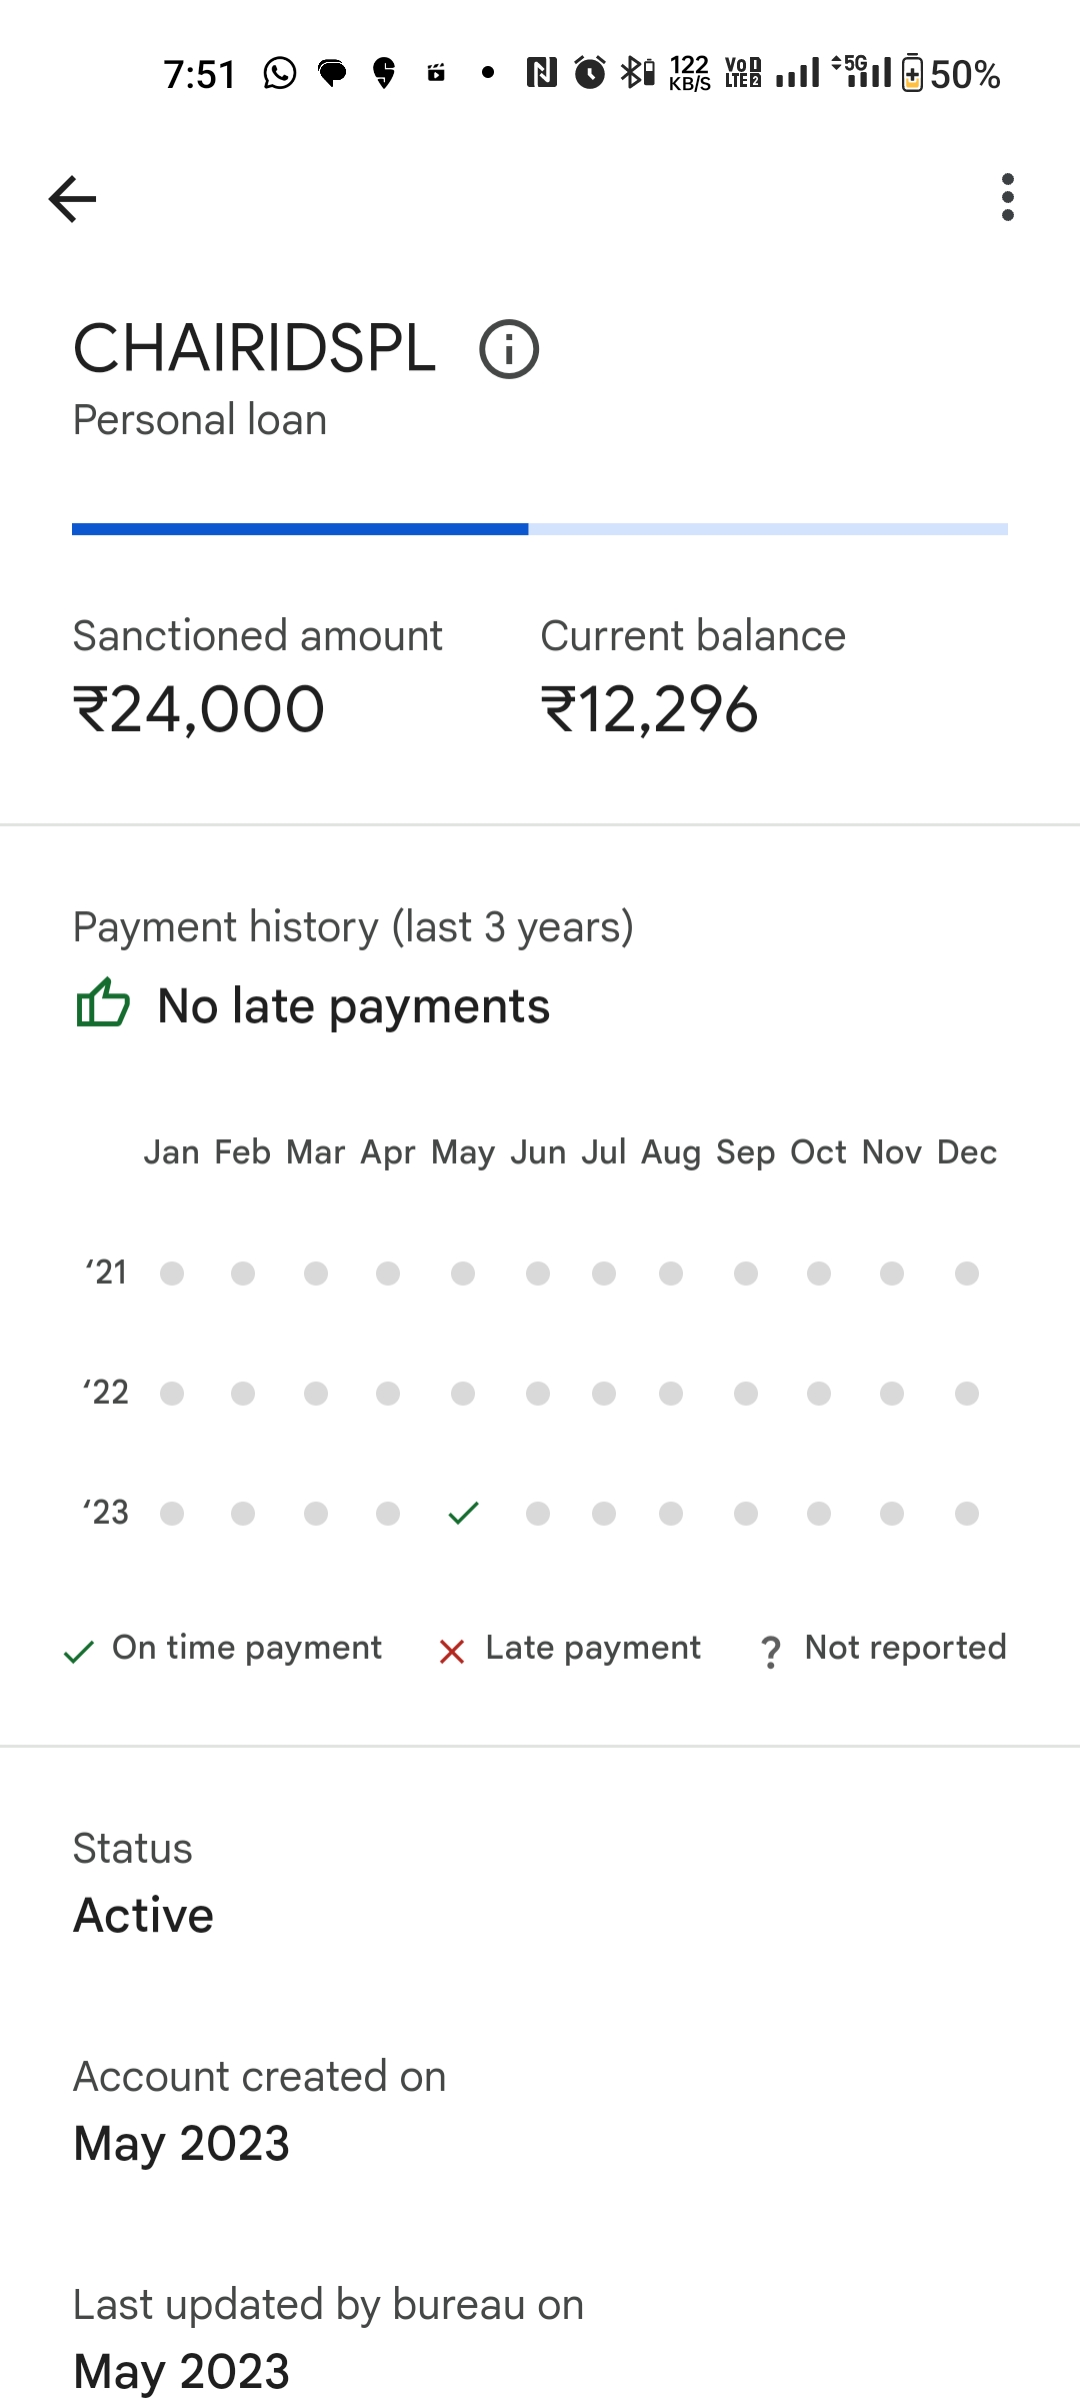This screenshot has height=2400, width=1080.
Task: Tap the battery indicator icon
Action: [x=912, y=73]
